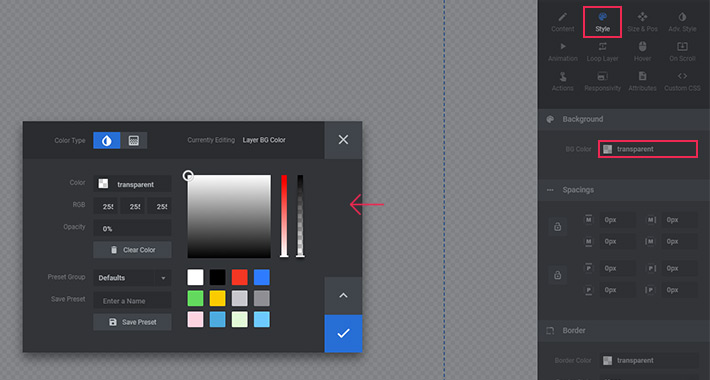710x380 pixels.
Task: Click the Color value field showing transparent
Action: tap(132, 184)
